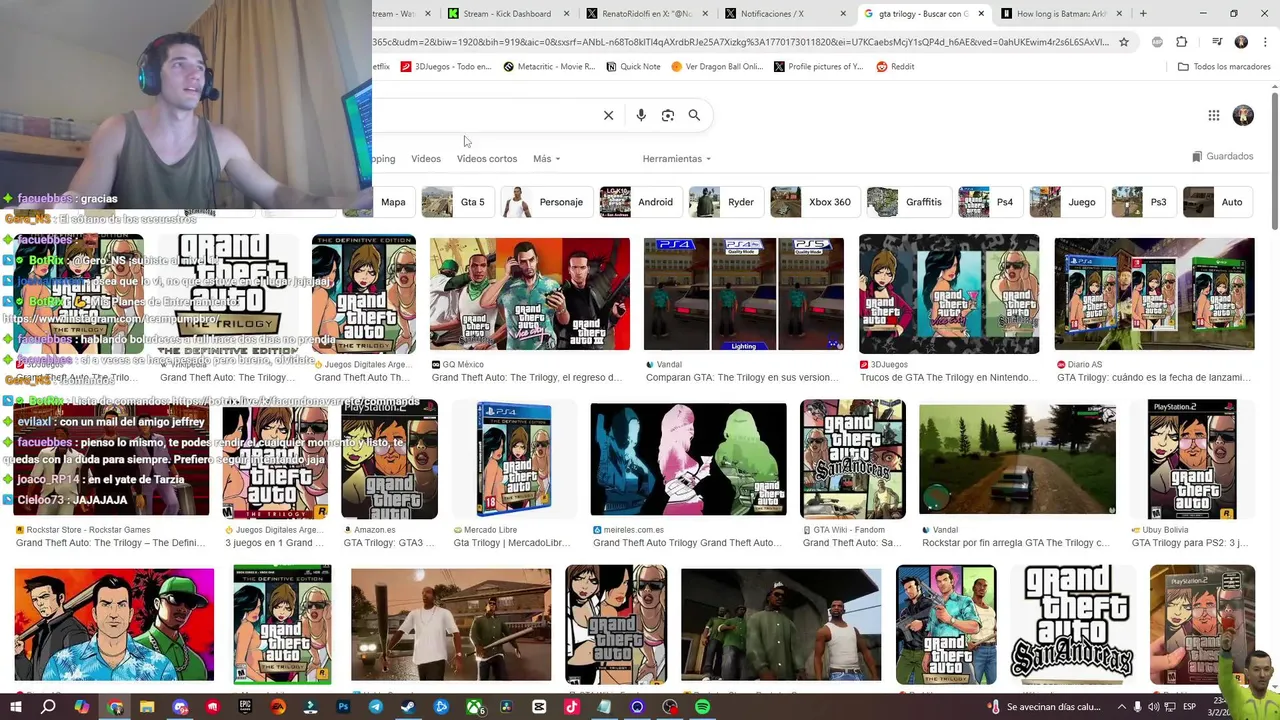1280x720 pixels.
Task: Select Videos cortos search tab
Action: point(487,159)
